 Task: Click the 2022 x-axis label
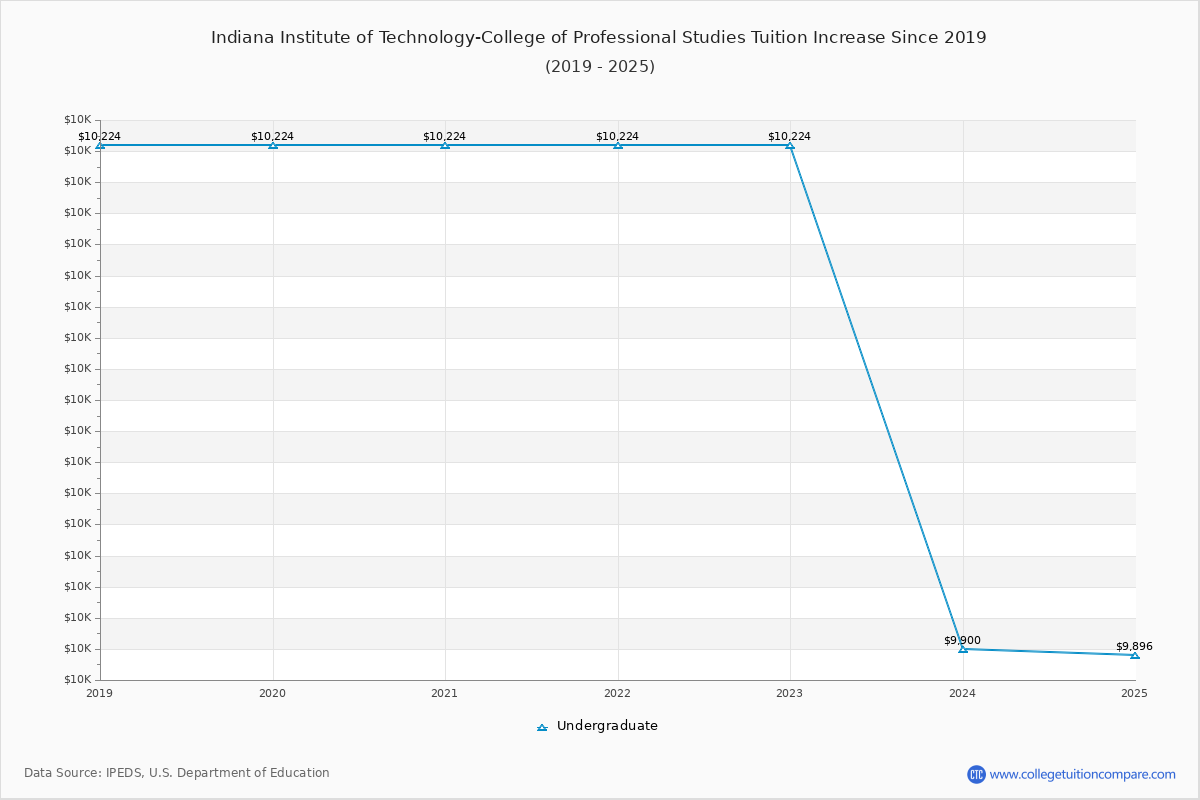click(618, 692)
